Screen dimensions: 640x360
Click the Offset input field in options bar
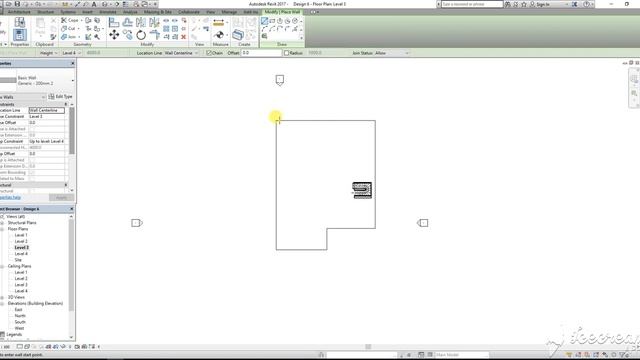click(x=261, y=53)
